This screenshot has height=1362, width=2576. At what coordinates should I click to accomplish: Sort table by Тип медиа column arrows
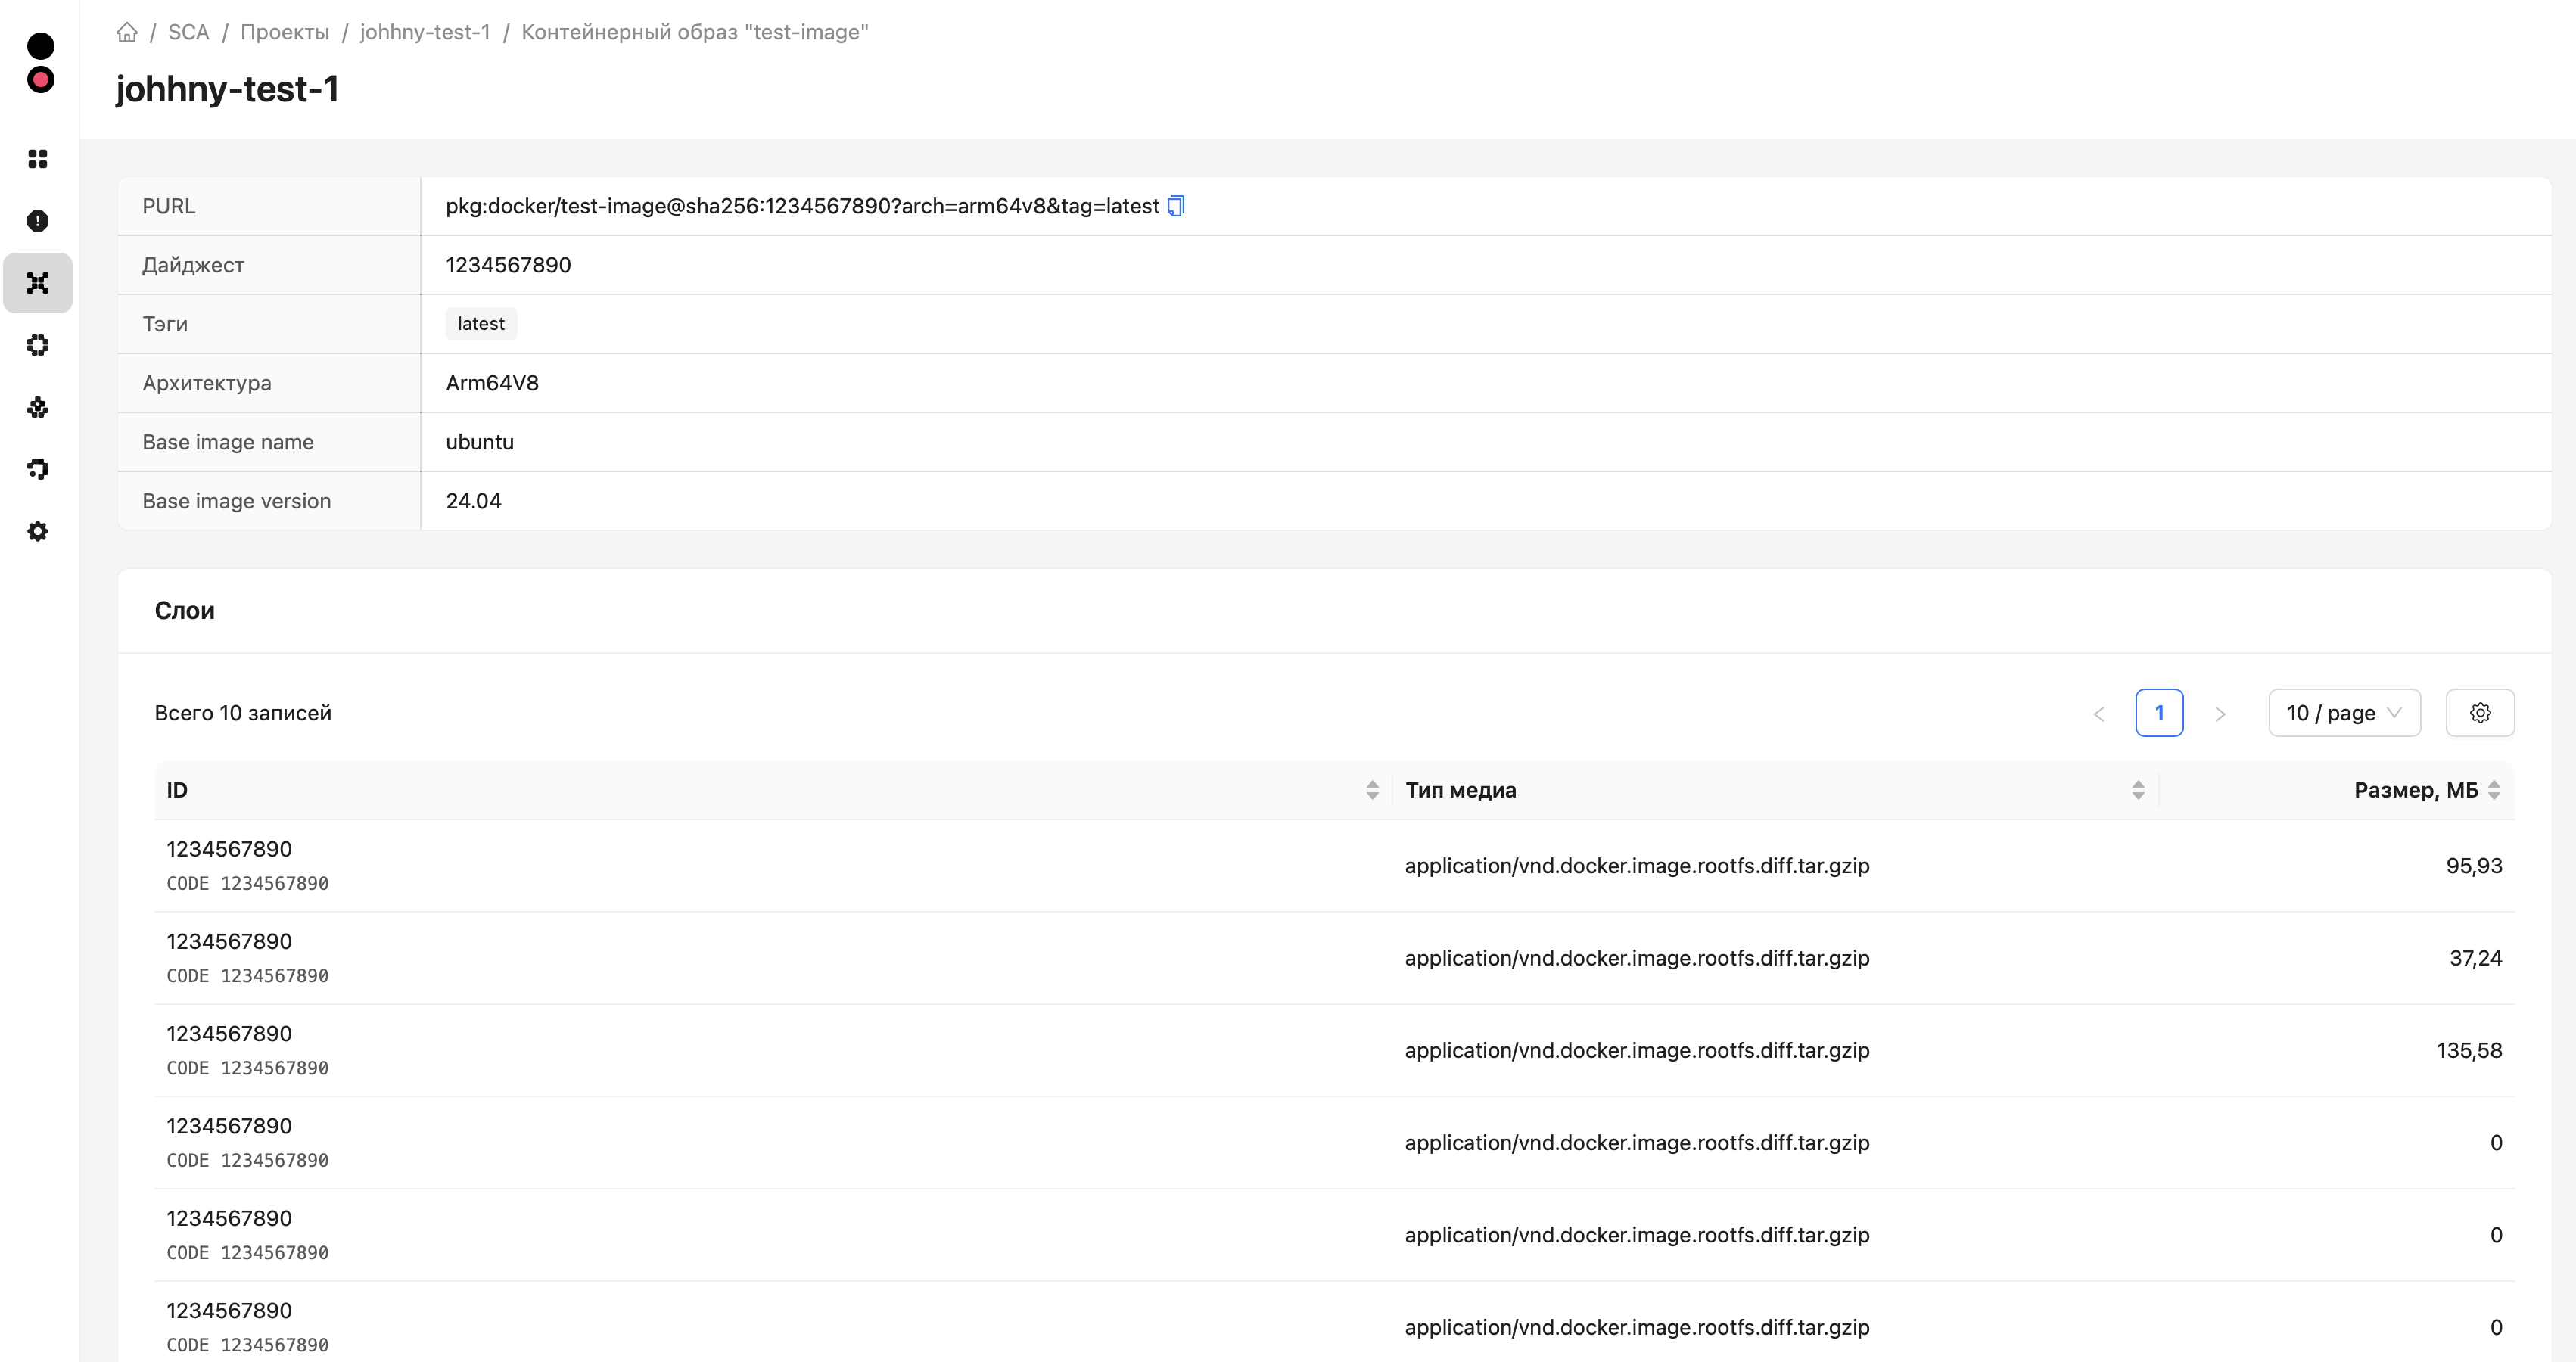pyautogui.click(x=2138, y=790)
